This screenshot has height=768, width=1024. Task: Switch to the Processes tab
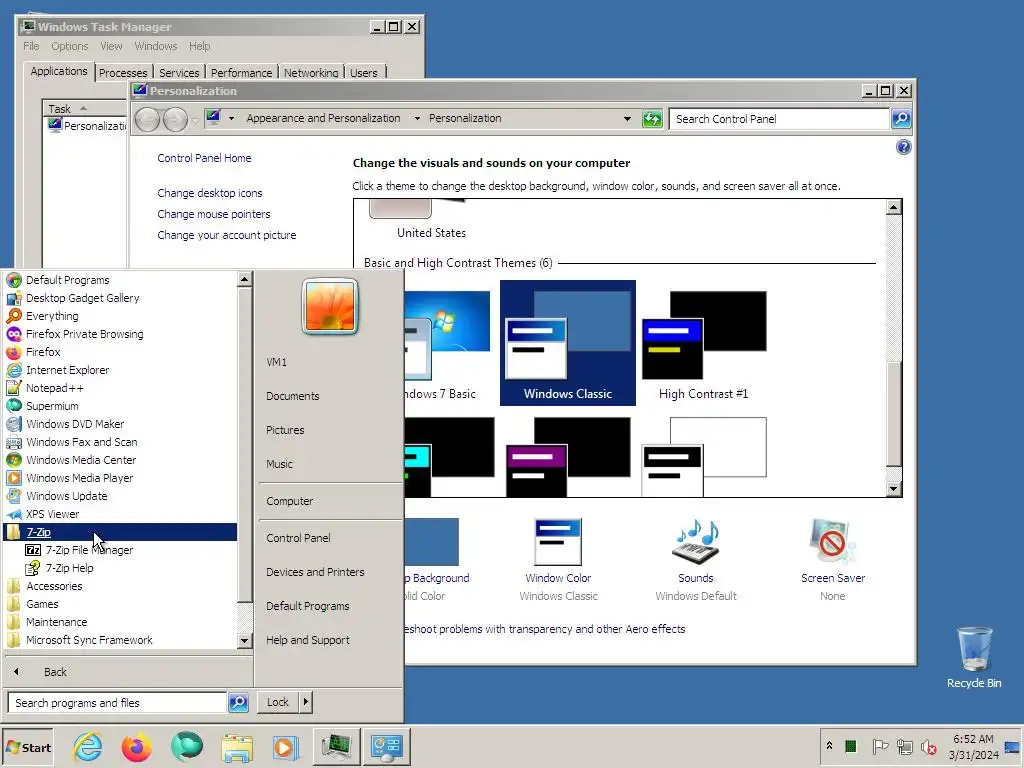click(123, 72)
